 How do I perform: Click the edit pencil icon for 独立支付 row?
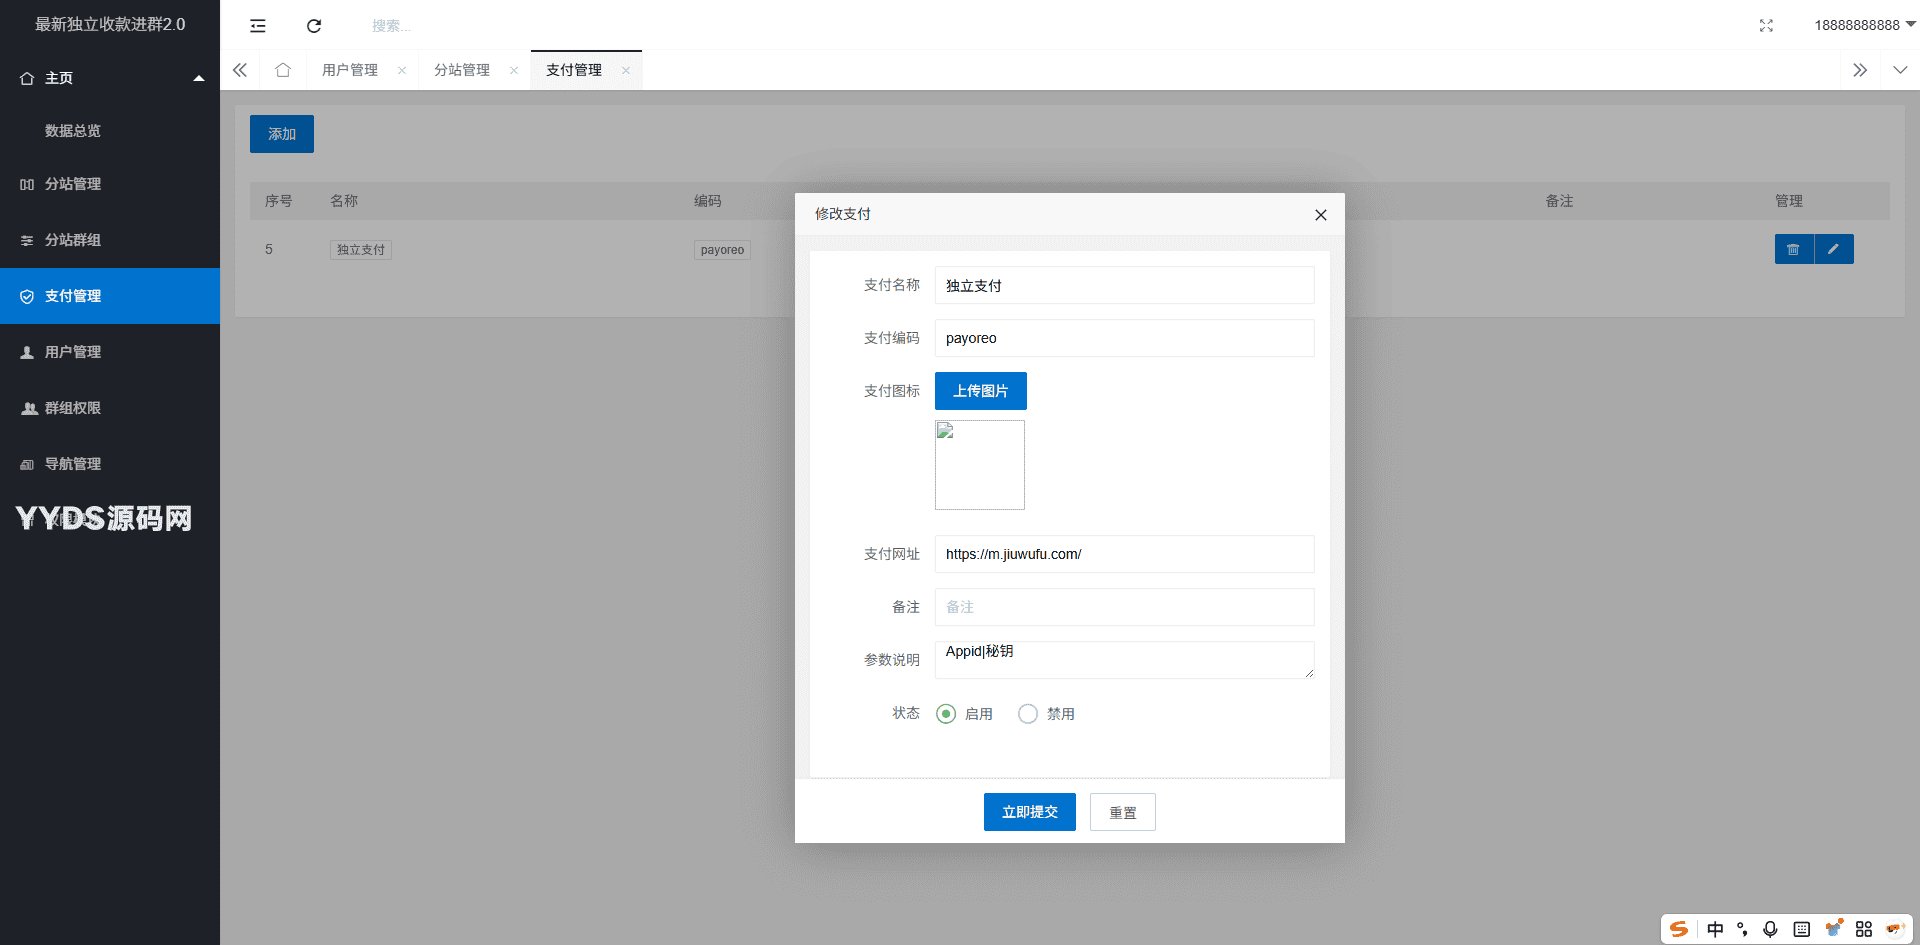pos(1834,249)
